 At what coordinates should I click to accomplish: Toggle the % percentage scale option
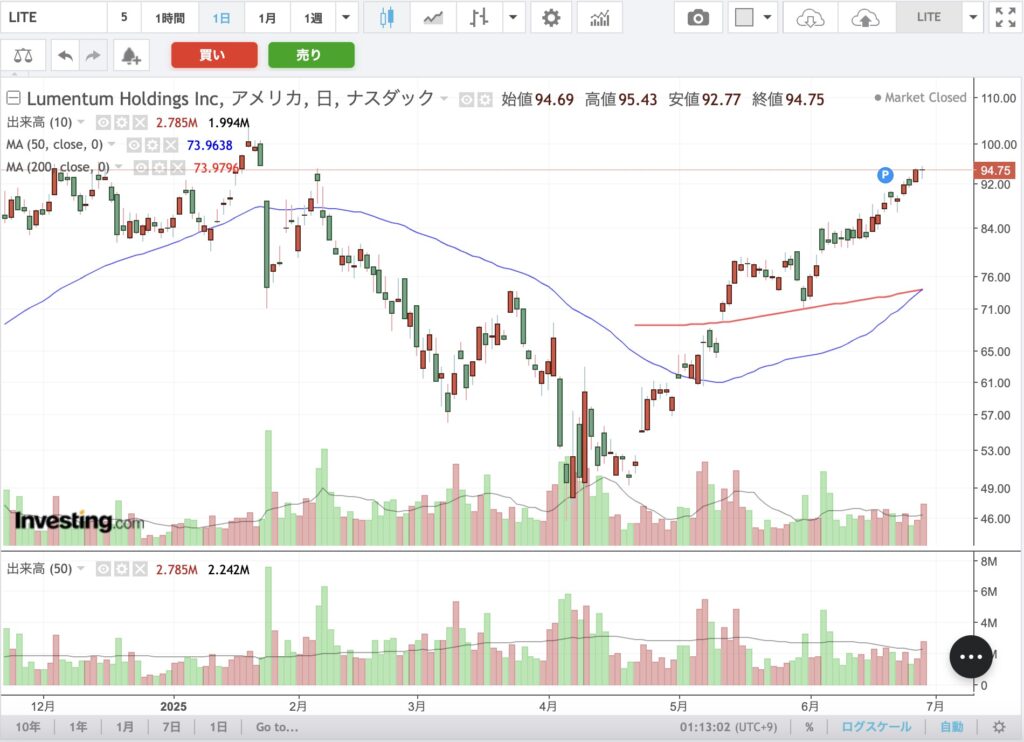pyautogui.click(x=809, y=726)
